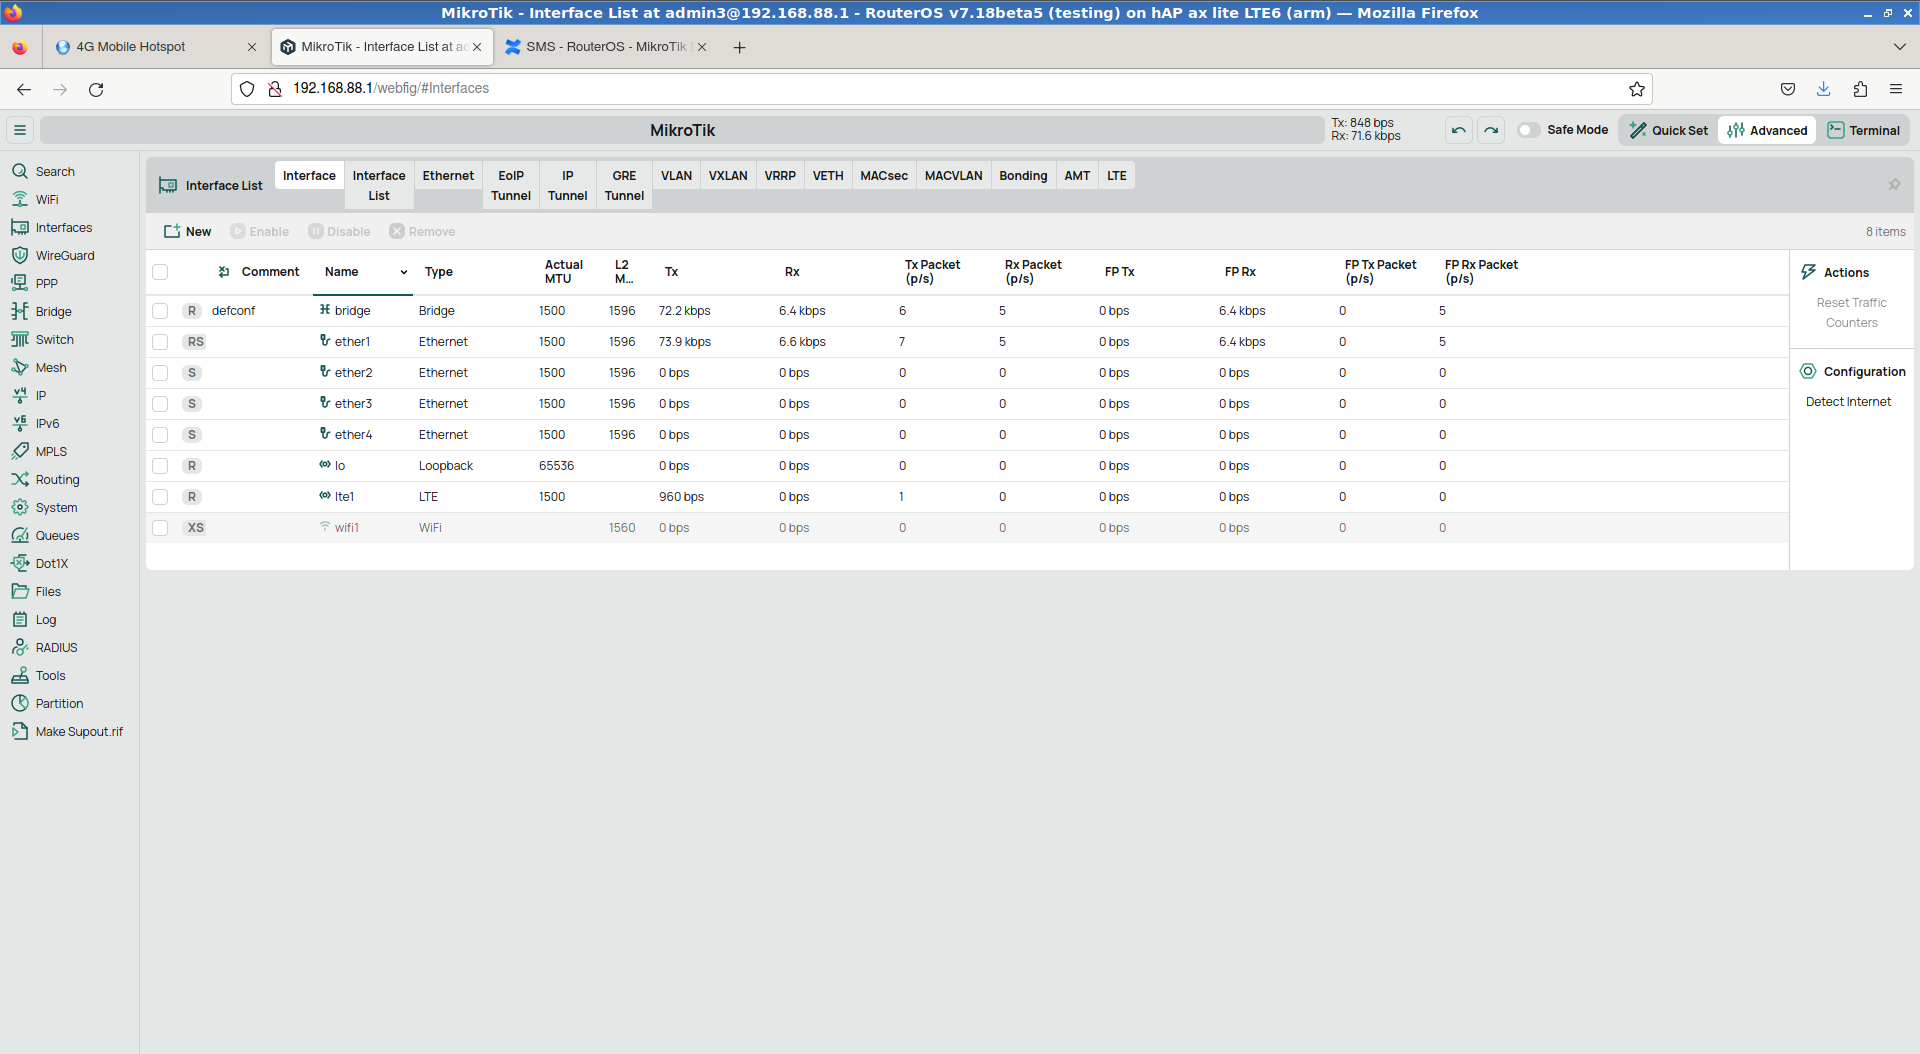The image size is (1920, 1054).
Task: Click Detect Internet configuration link
Action: (1848, 402)
